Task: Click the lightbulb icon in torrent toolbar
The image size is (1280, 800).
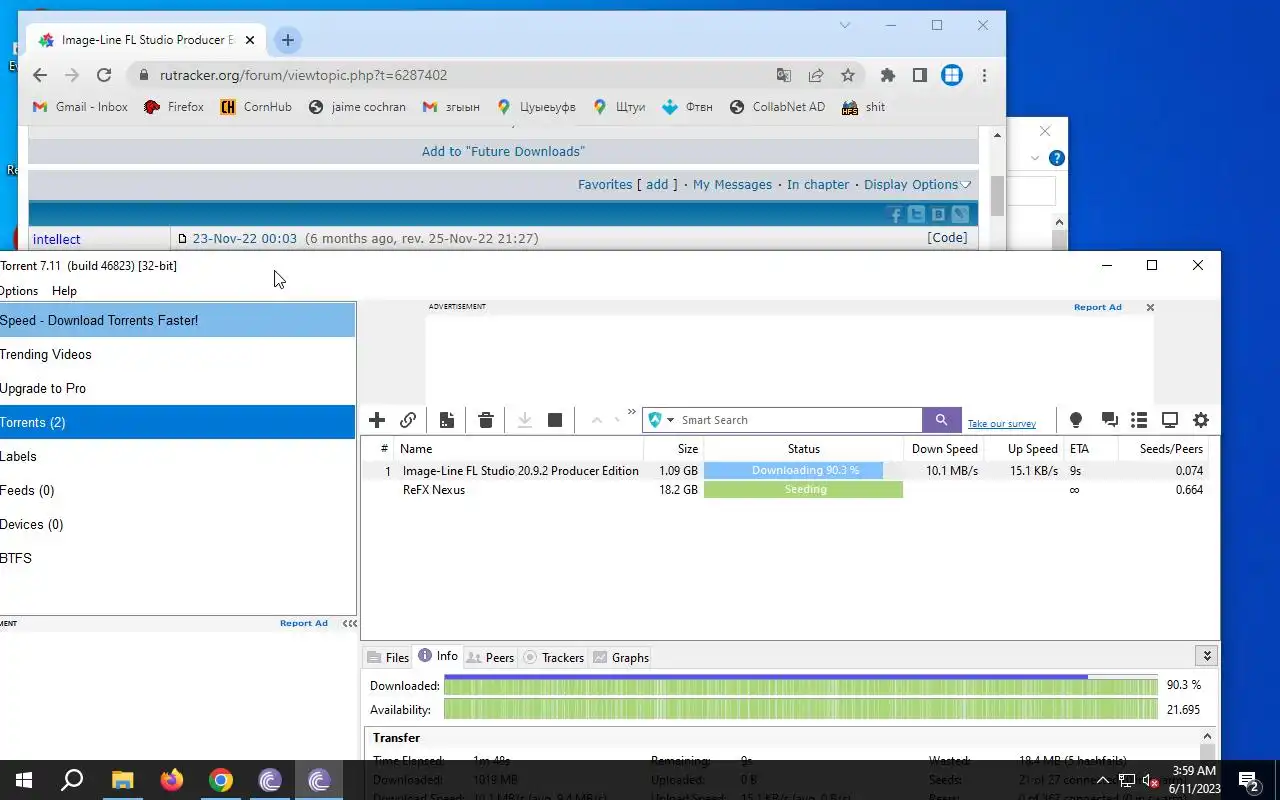Action: coord(1076,420)
